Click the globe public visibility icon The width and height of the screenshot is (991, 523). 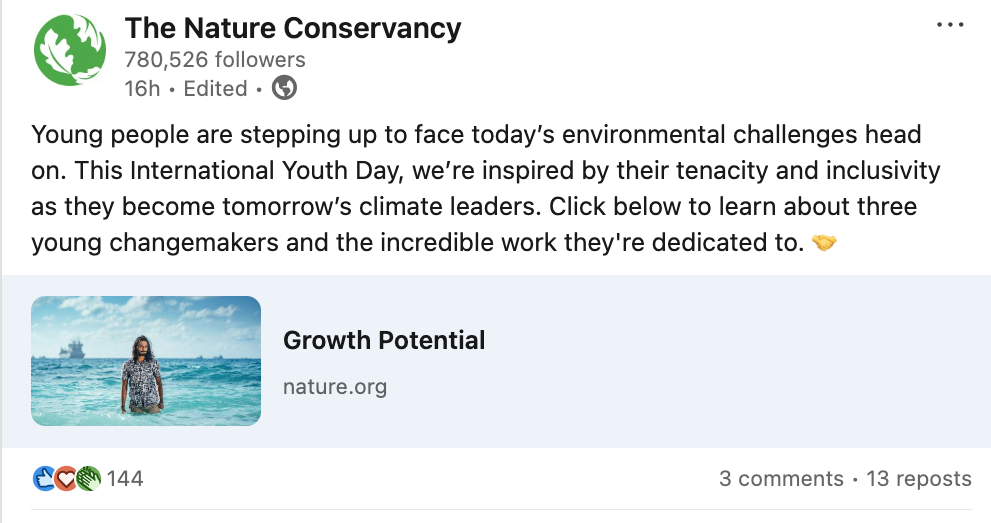284,88
